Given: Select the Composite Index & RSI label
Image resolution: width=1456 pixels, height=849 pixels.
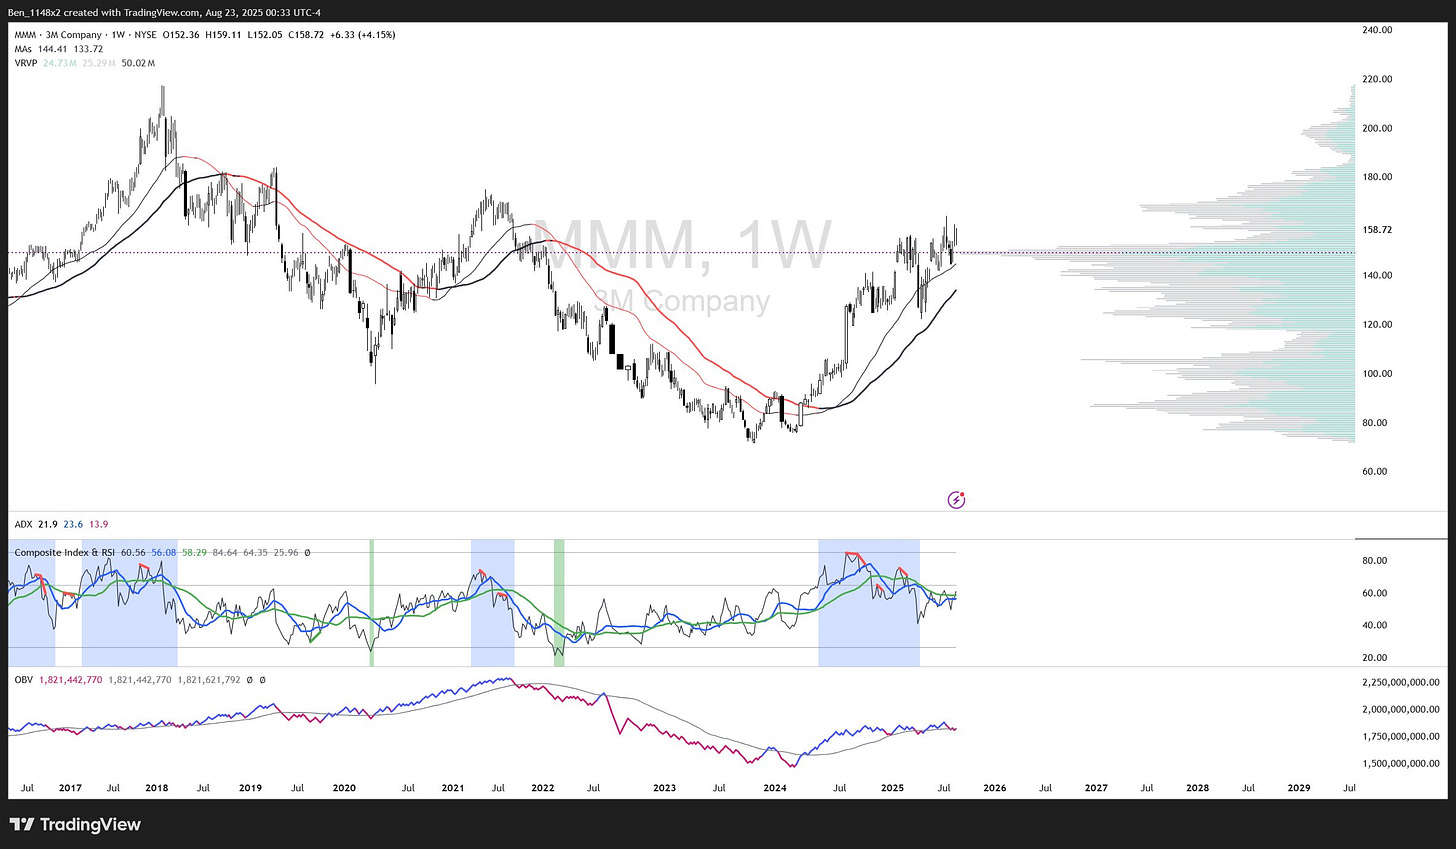Looking at the screenshot, I should (x=65, y=552).
